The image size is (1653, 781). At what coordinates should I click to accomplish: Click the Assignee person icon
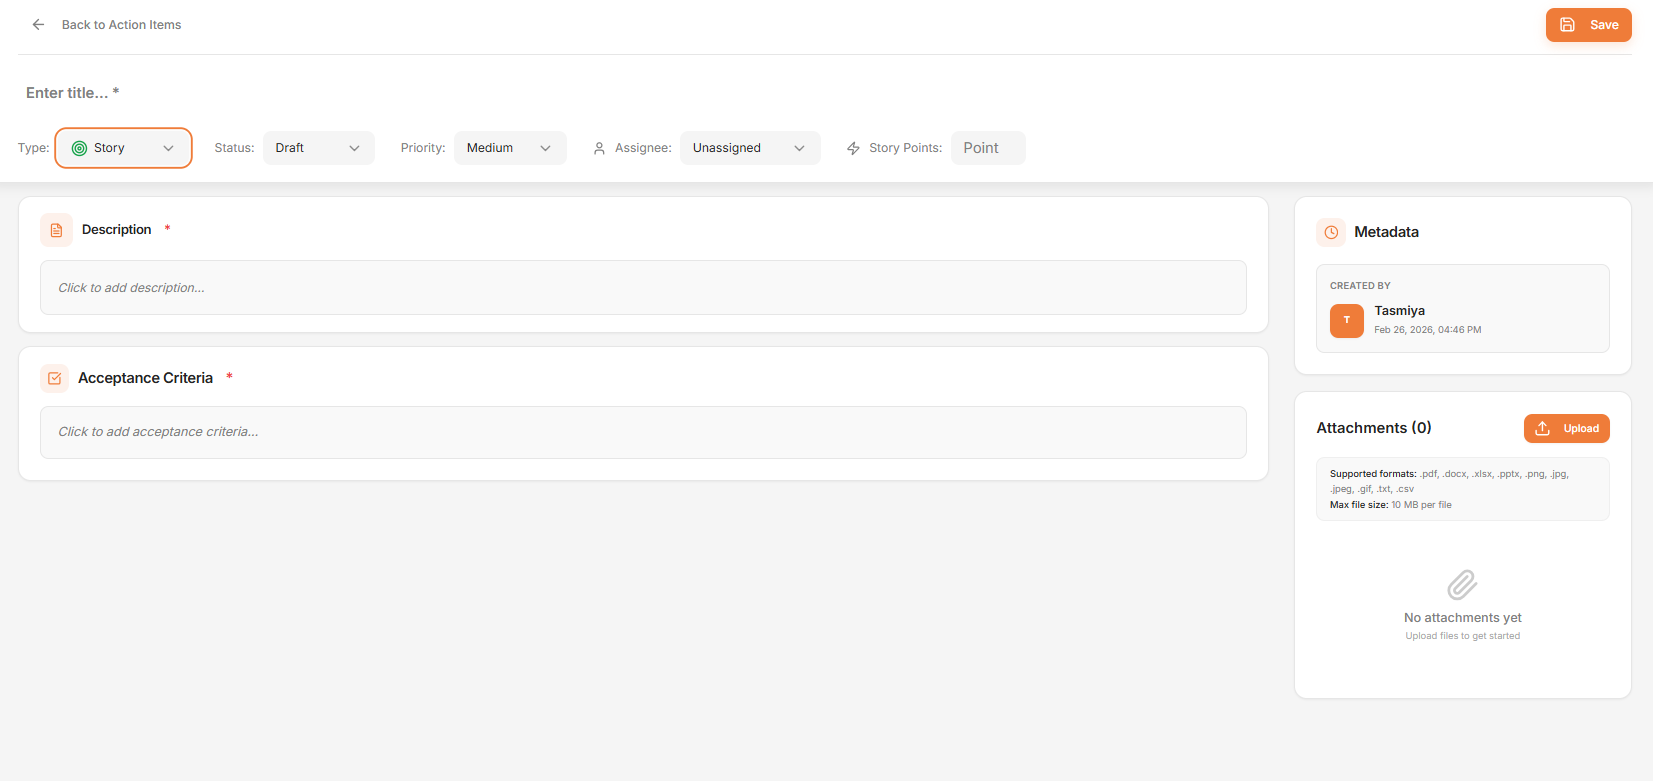click(599, 148)
